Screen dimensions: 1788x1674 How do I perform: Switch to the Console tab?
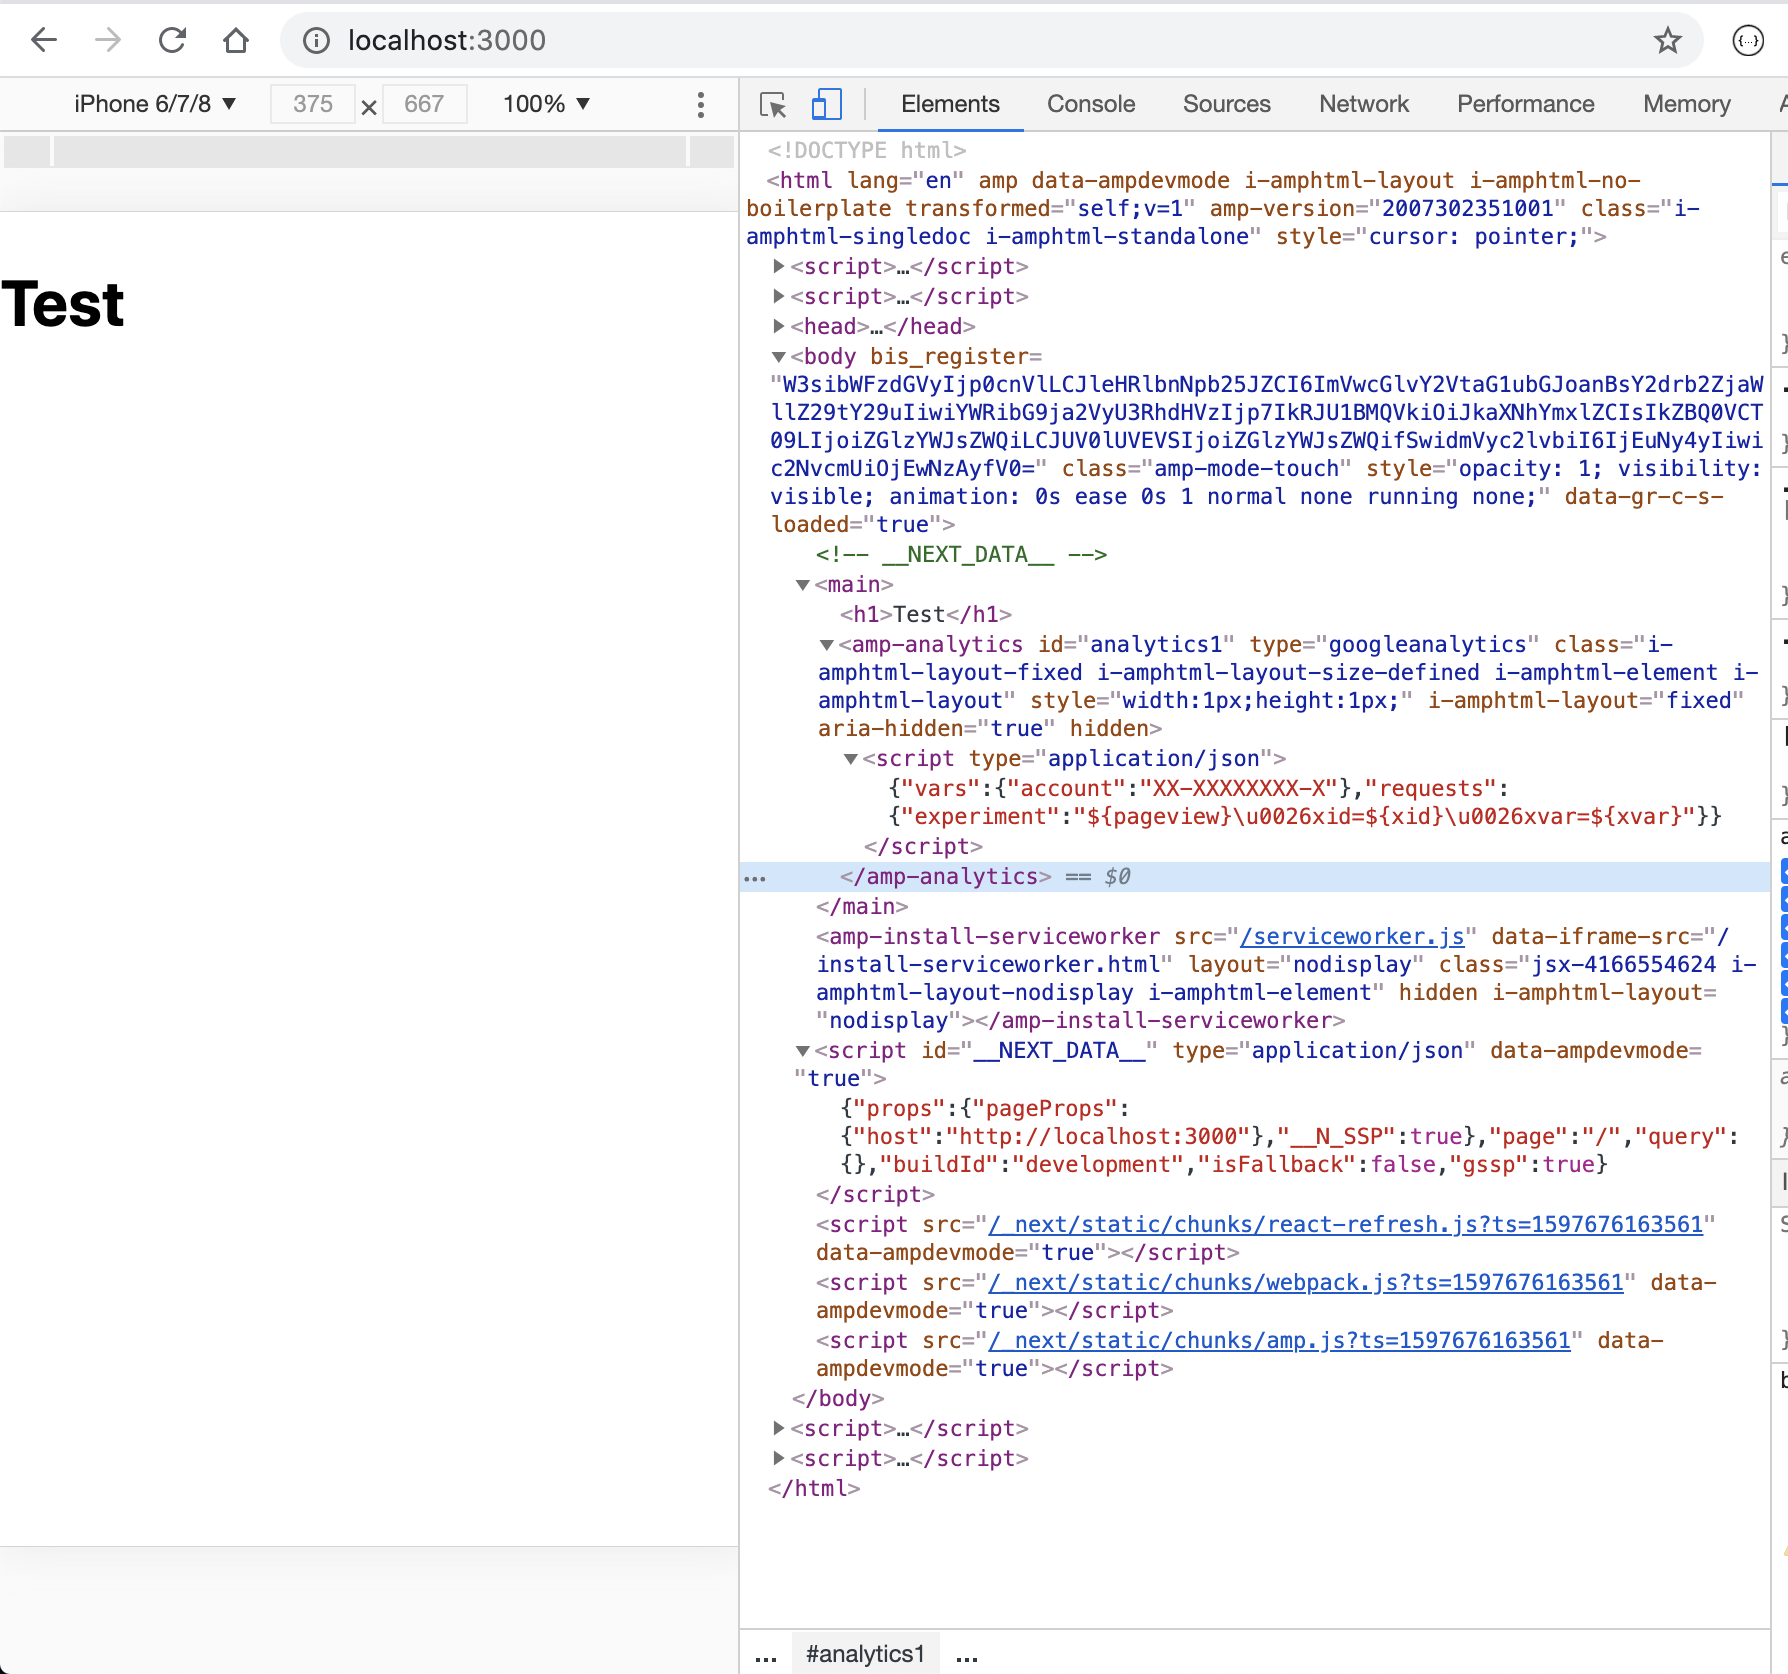pyautogui.click(x=1091, y=104)
